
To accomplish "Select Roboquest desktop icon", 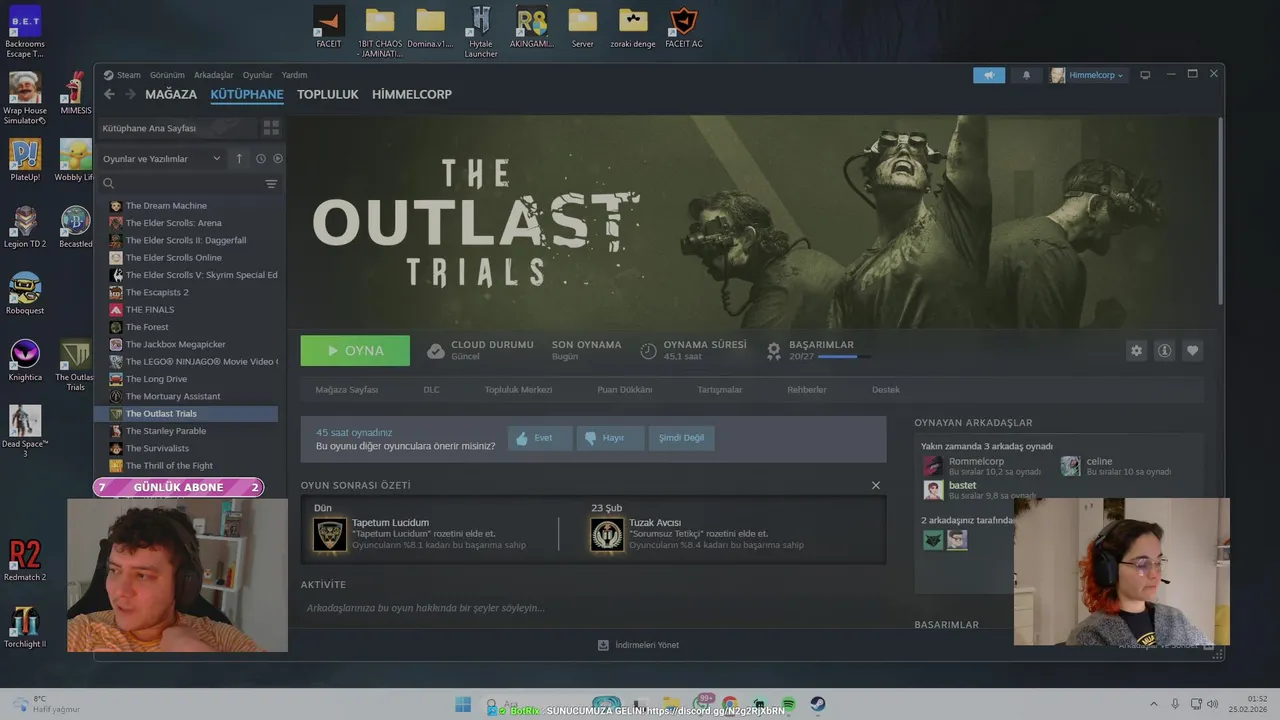I will point(25,293).
